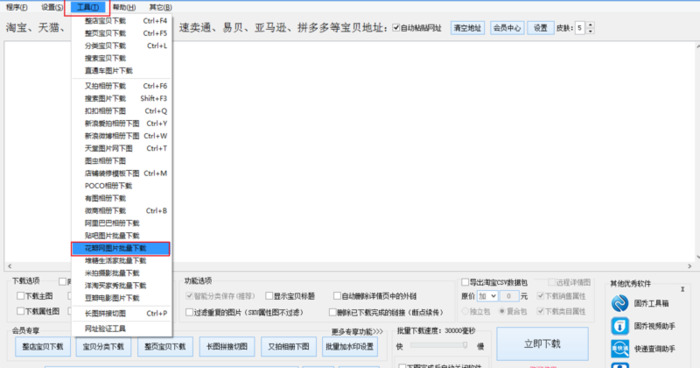This screenshot has width=700, height=368.
Task: Select POCO相册下载 menu entry
Action: point(121,186)
